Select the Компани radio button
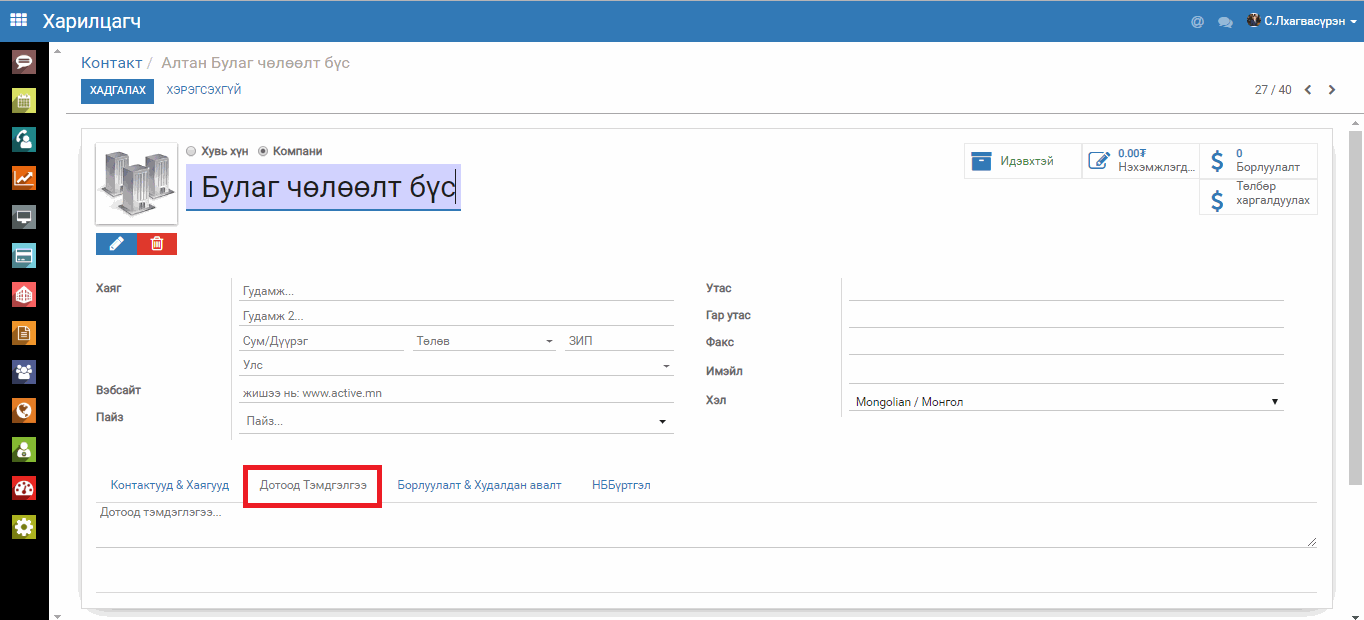Screen dimensions: 1364x620 [x=263, y=151]
